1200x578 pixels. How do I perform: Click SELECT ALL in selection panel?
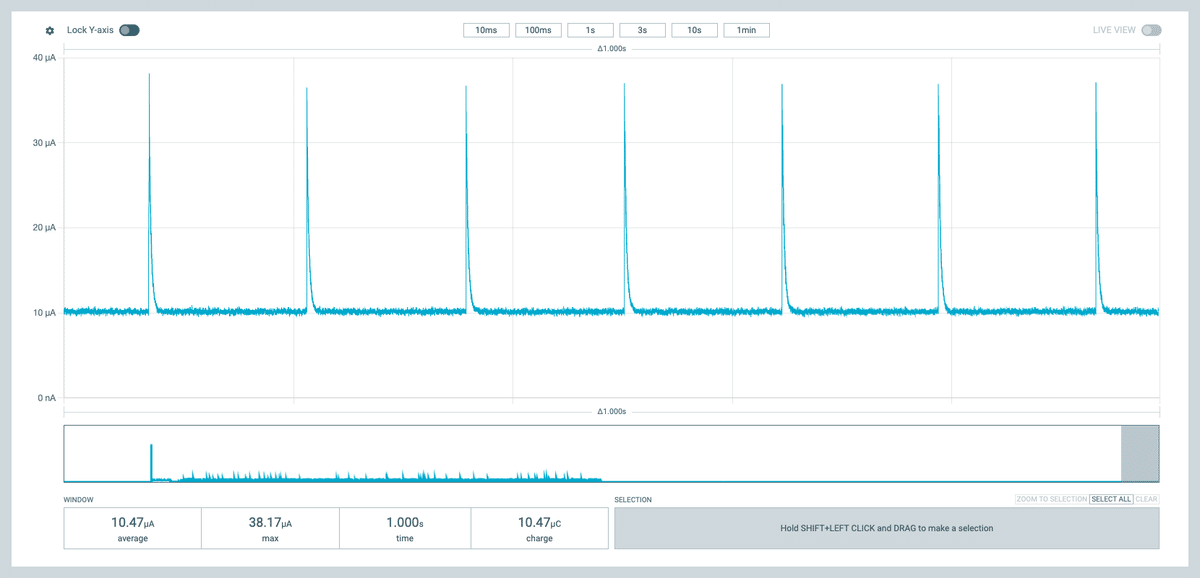[x=1111, y=499]
